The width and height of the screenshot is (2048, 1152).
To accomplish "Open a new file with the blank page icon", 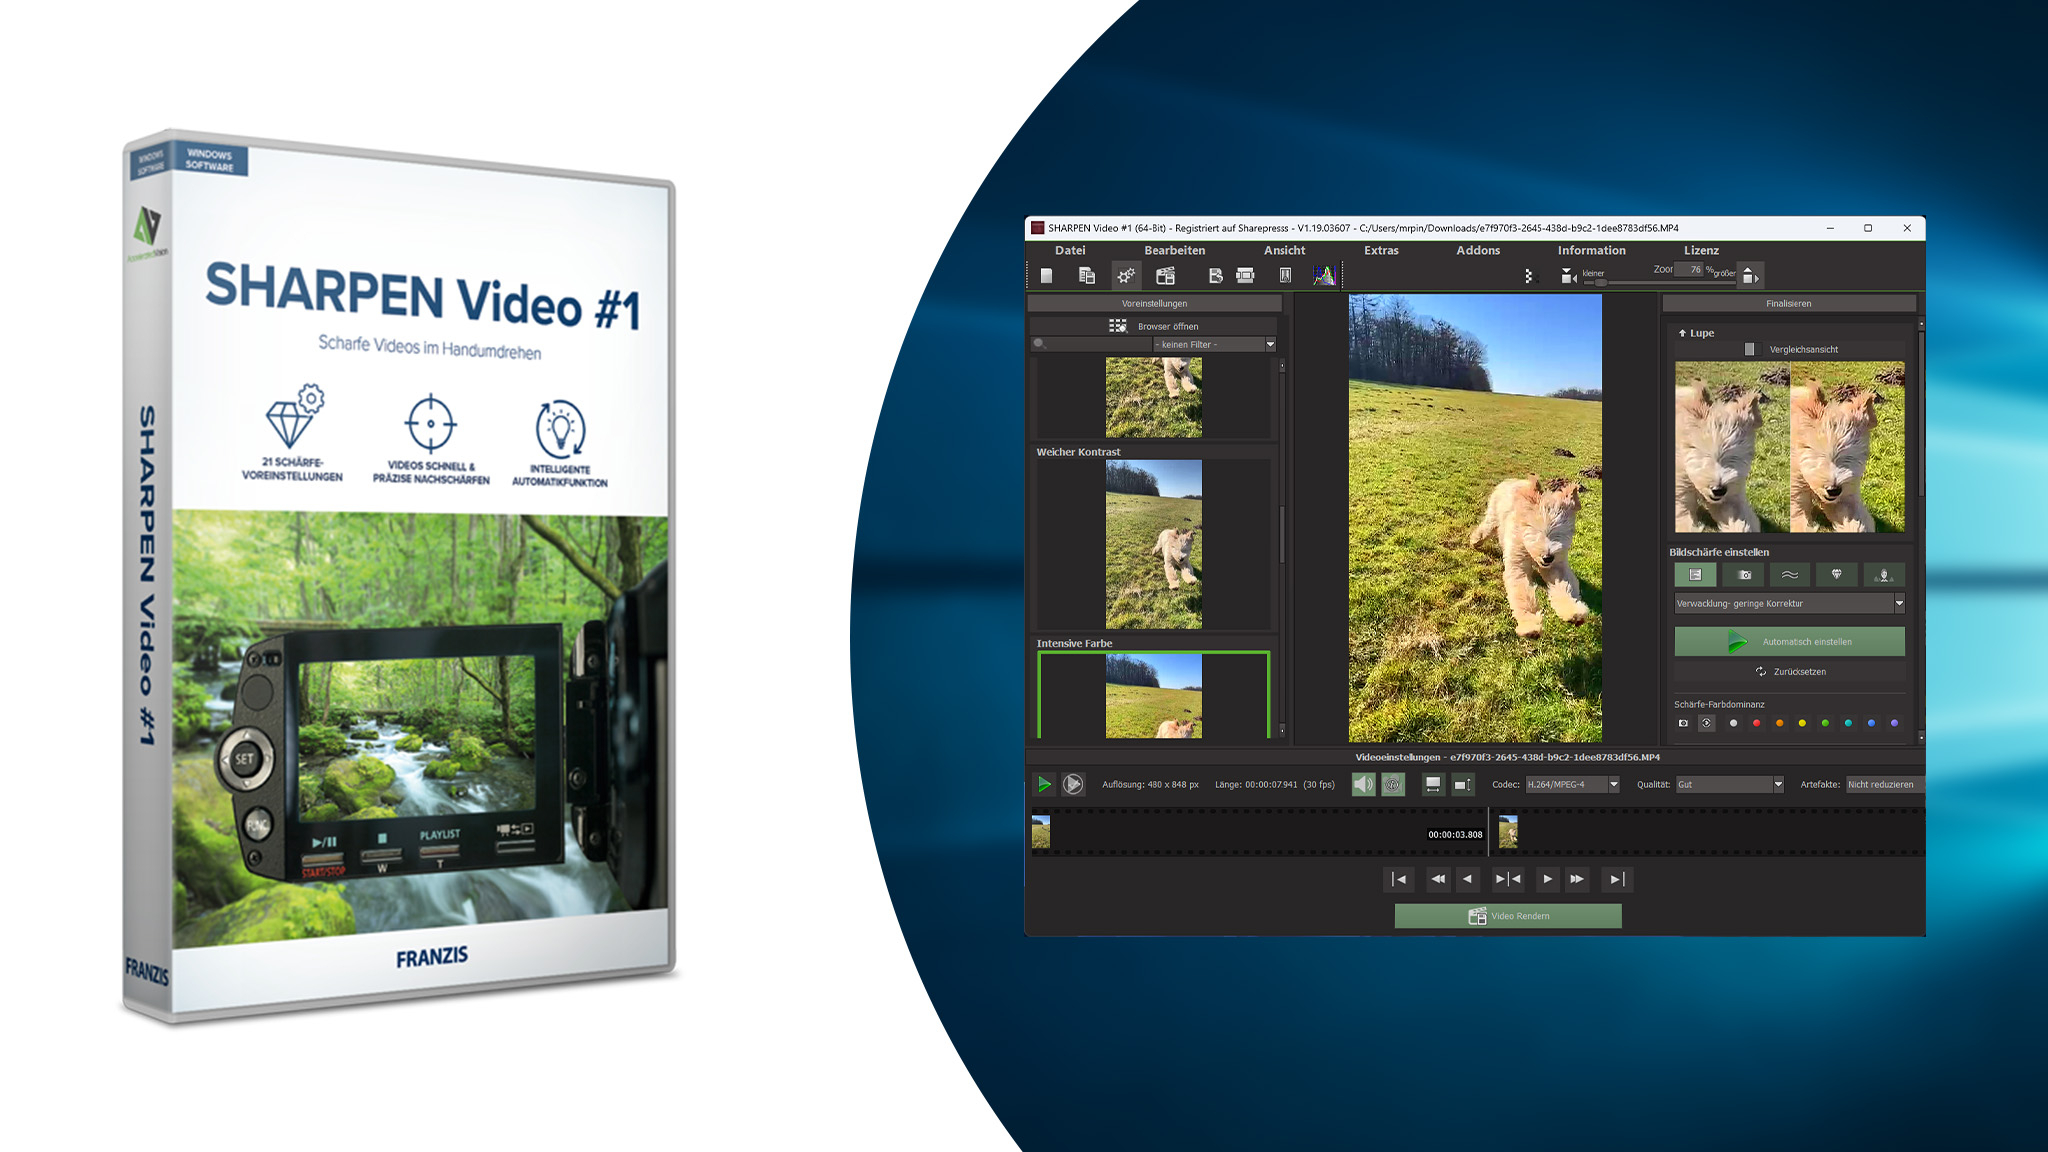I will [1047, 276].
